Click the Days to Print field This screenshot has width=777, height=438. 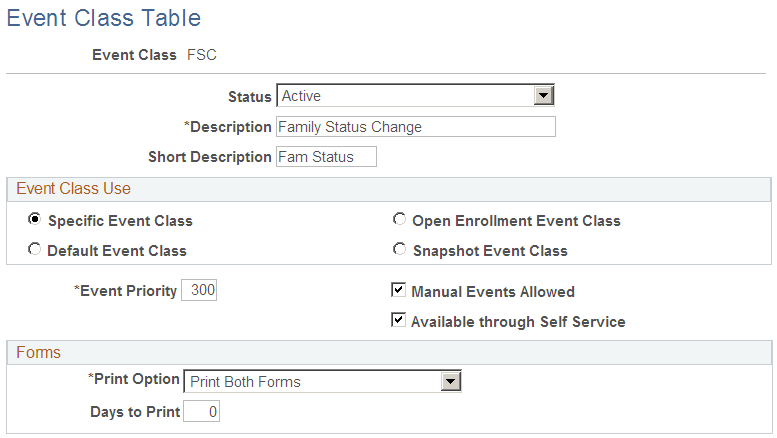pos(202,411)
